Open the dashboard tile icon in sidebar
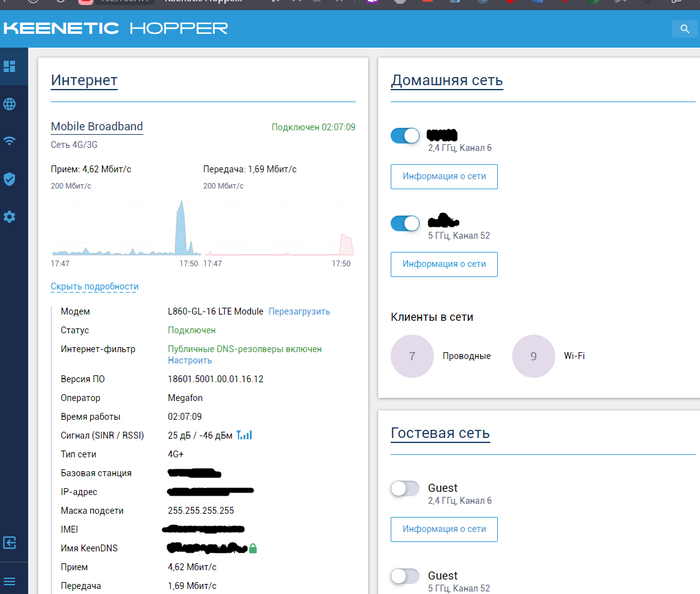The height and width of the screenshot is (594, 700). [x=9, y=66]
